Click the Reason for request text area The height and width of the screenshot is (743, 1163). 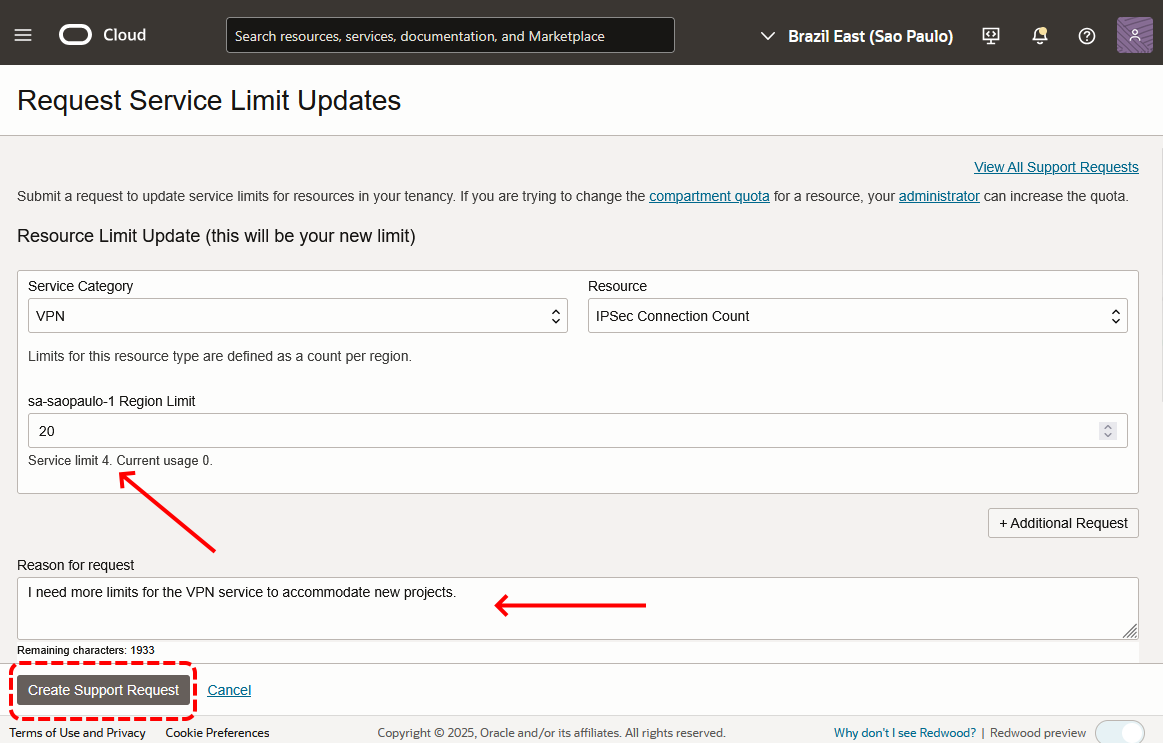point(577,608)
